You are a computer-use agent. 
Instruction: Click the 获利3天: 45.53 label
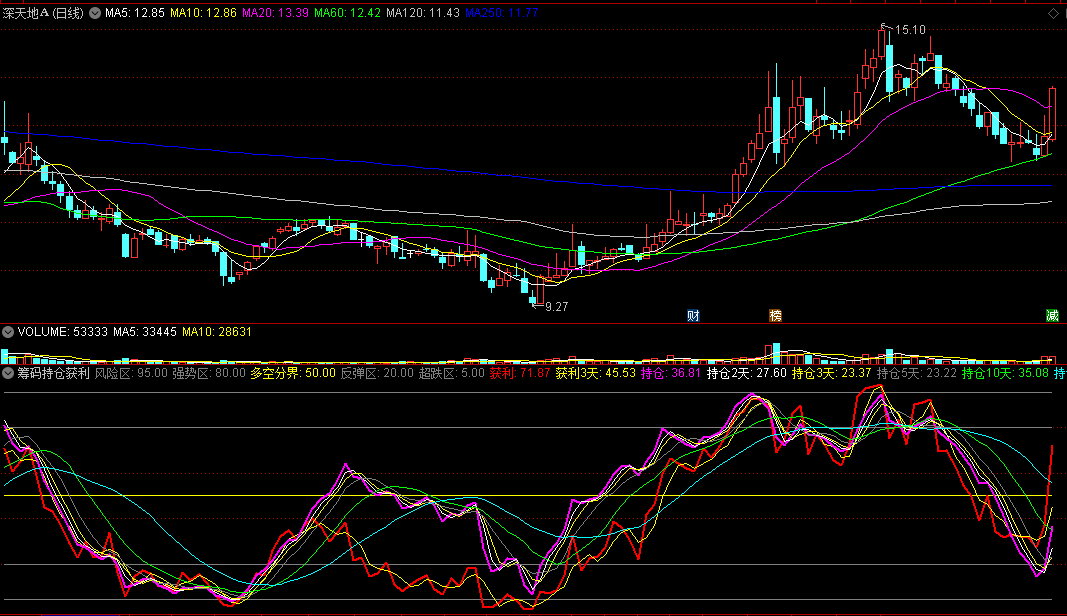[x=595, y=373]
